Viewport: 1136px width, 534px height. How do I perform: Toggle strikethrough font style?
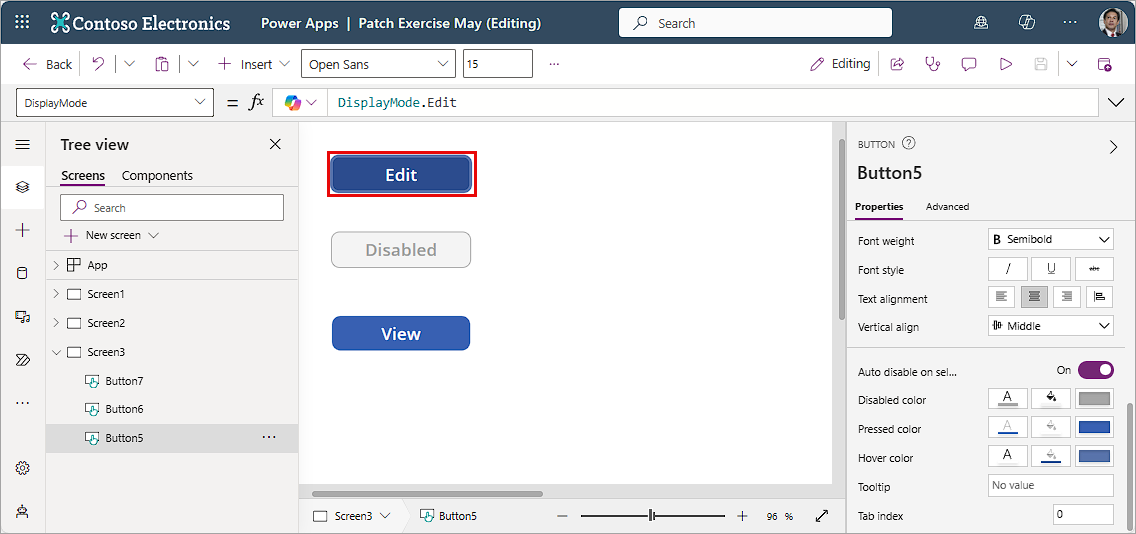coord(1094,269)
